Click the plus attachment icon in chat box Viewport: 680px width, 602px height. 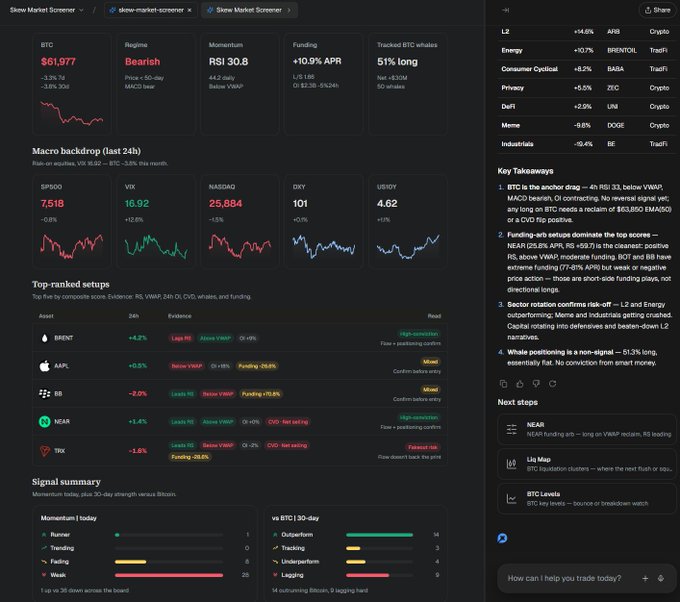(645, 578)
